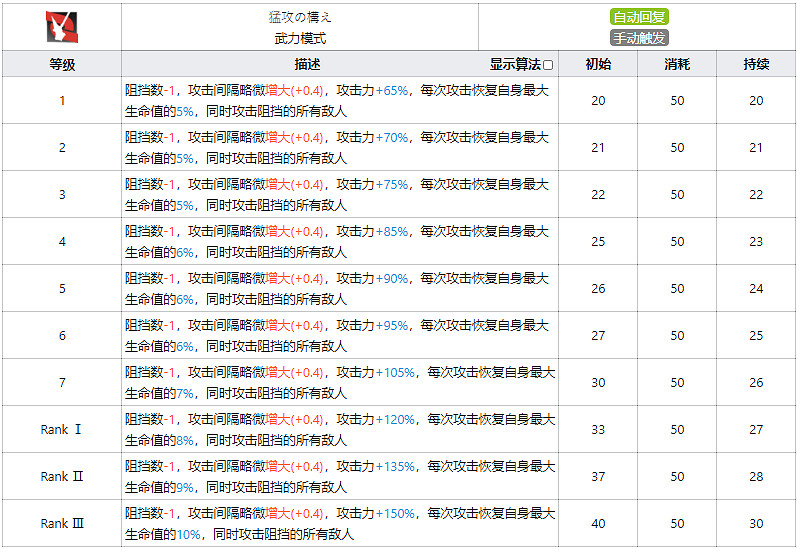Select the 初始 column header
This screenshot has width=801, height=552.
click(598, 64)
